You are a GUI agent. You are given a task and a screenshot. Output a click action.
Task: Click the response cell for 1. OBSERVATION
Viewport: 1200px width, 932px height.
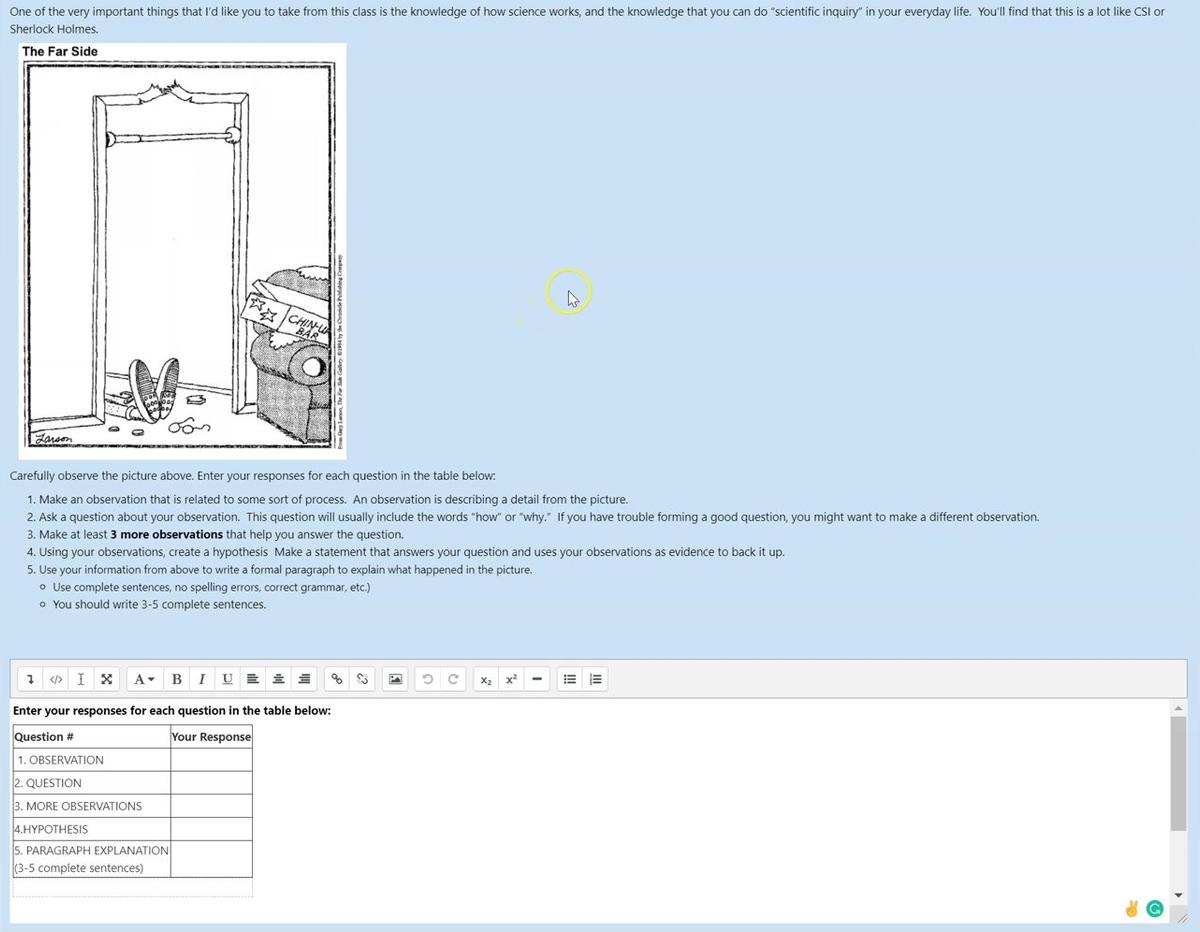[x=211, y=760]
